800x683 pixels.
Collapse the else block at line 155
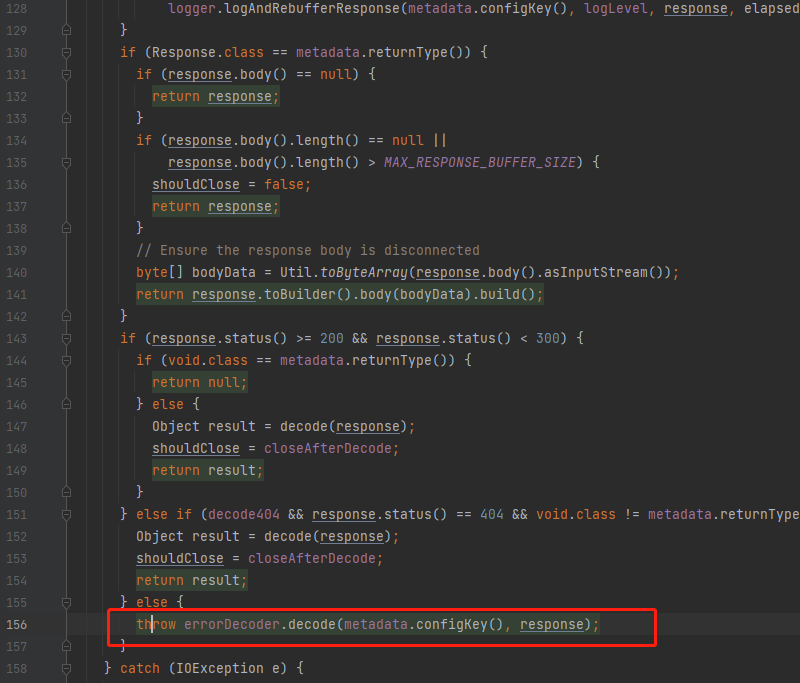pos(65,602)
